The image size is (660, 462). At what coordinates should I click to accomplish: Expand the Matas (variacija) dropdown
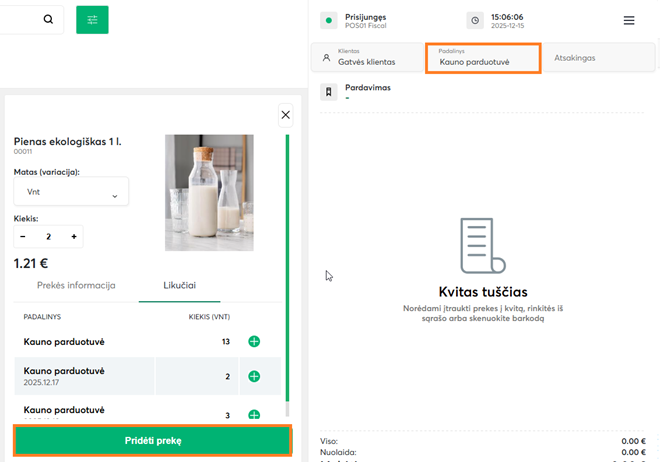(71, 192)
